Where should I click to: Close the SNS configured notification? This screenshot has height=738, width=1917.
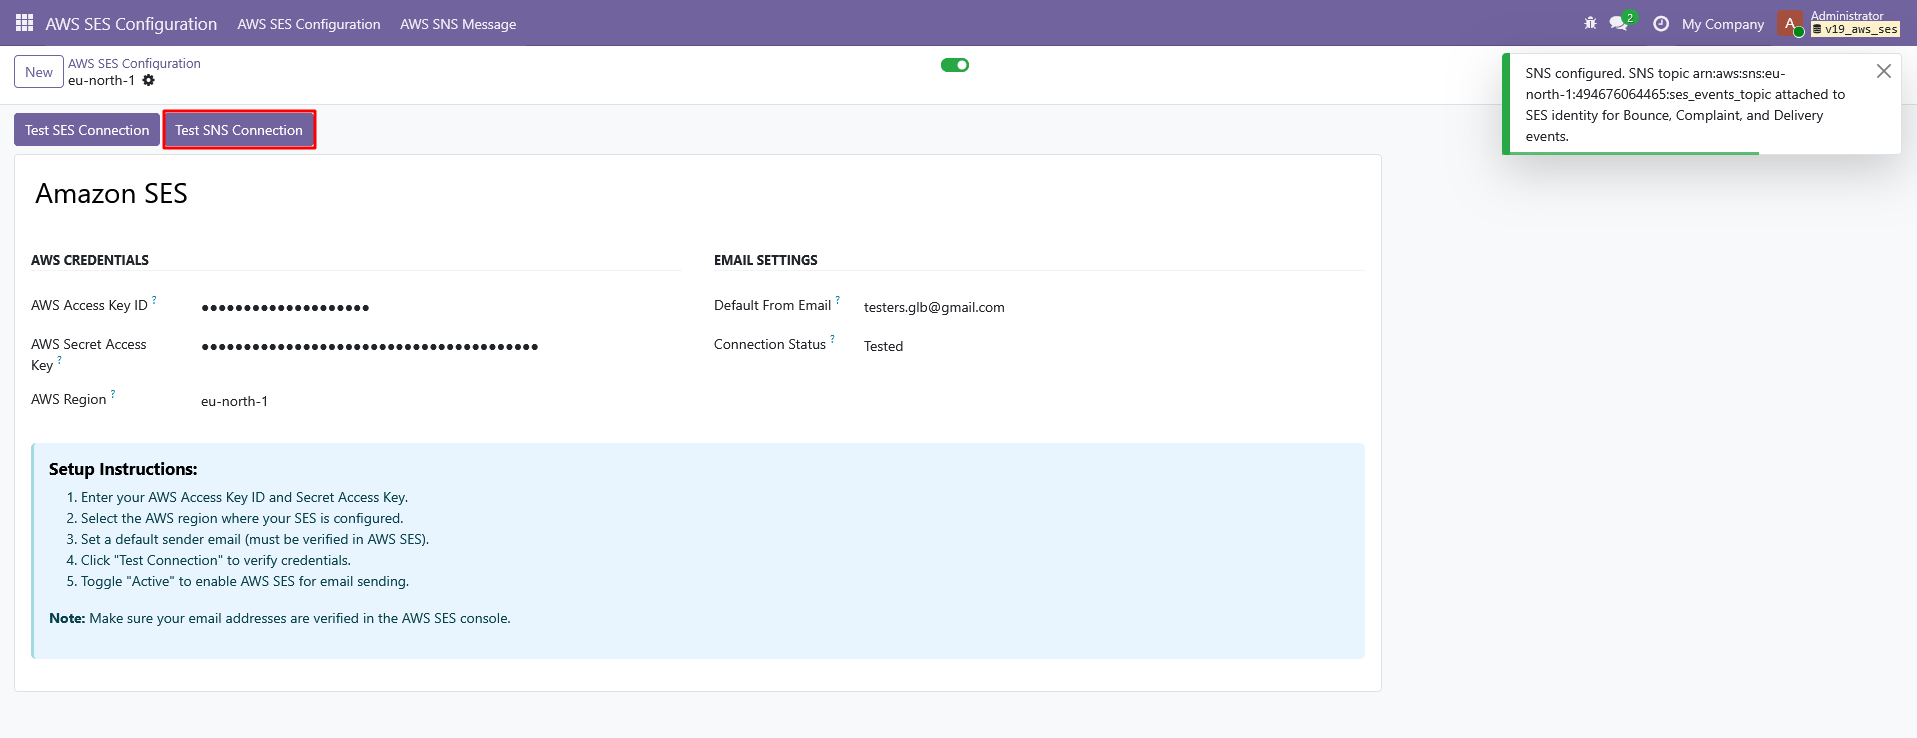pyautogui.click(x=1883, y=71)
